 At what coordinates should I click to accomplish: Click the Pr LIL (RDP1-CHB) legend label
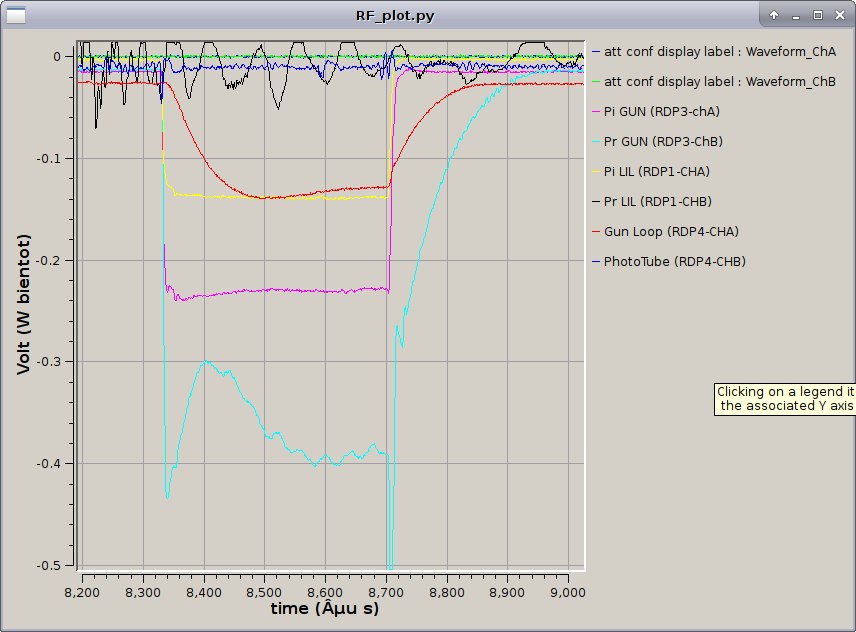click(x=657, y=201)
